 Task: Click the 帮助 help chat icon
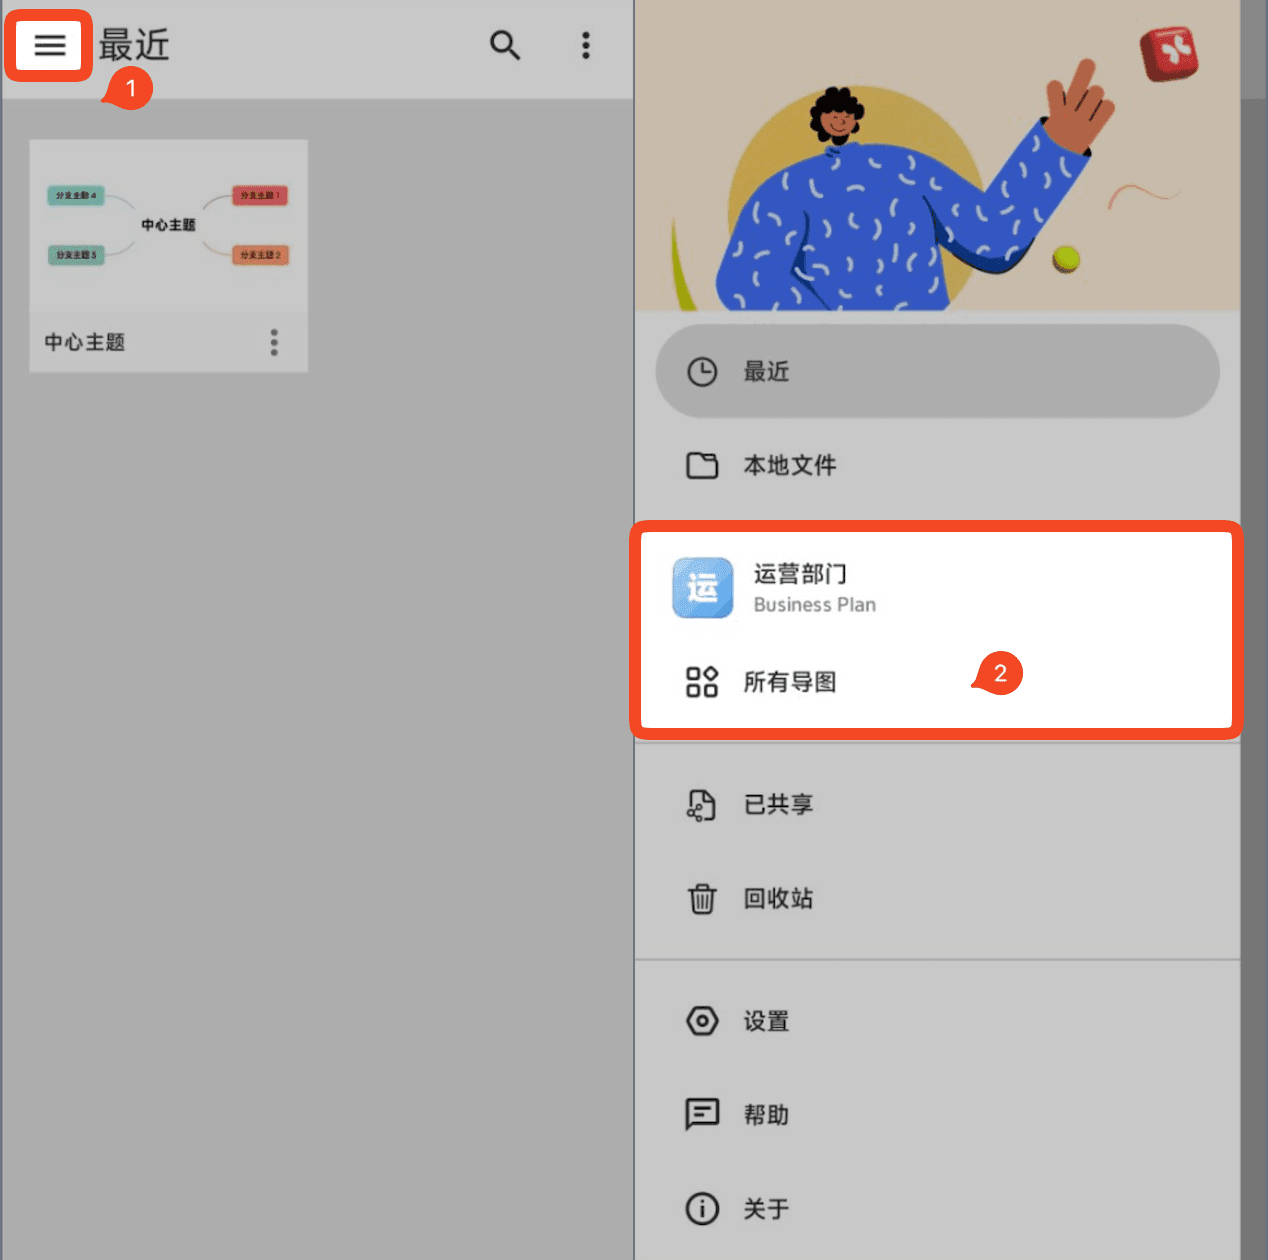(702, 1114)
